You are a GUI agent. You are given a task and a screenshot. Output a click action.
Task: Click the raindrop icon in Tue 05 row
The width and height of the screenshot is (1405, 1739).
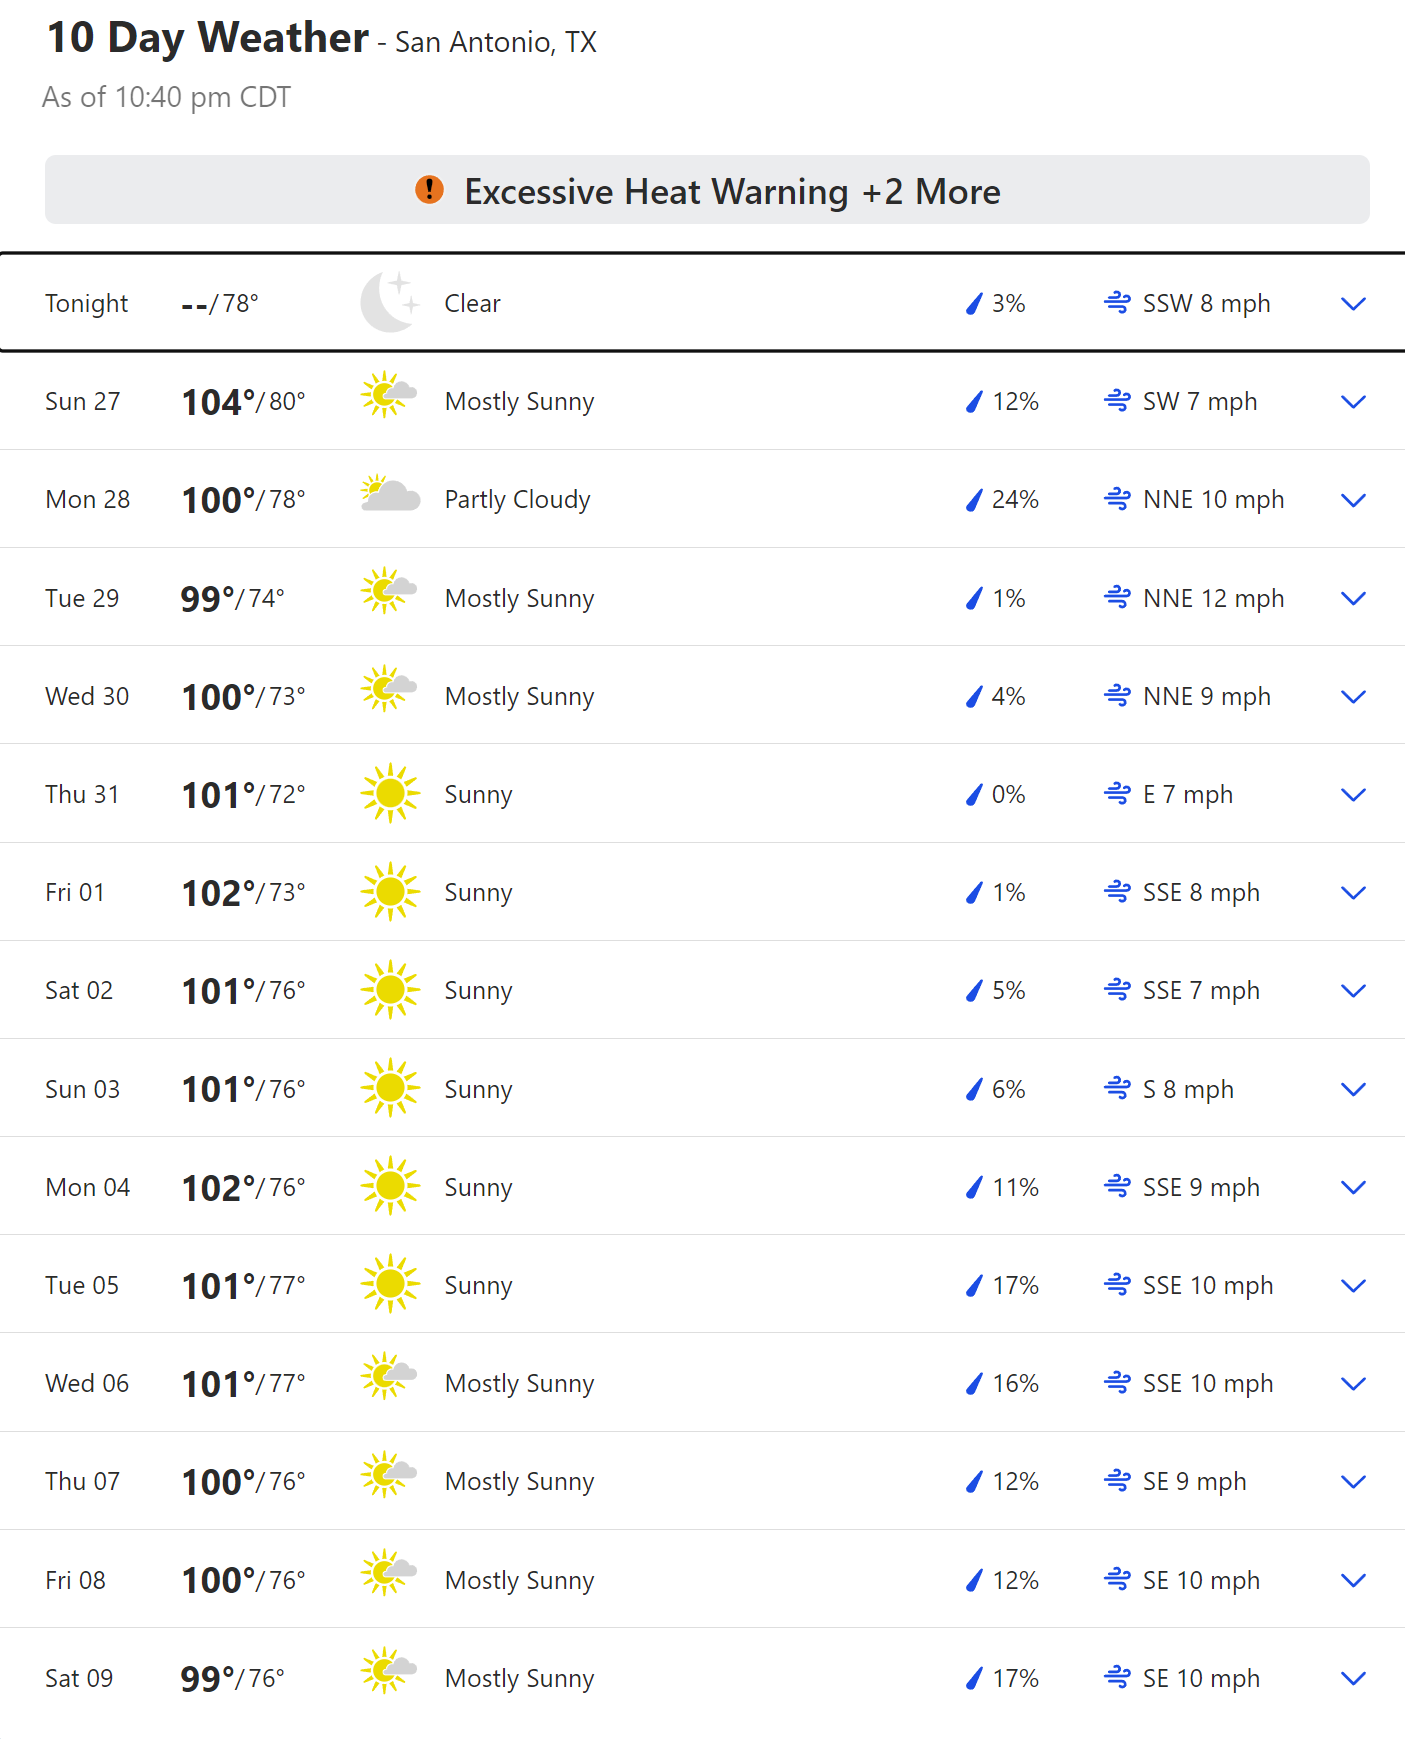[x=974, y=1285]
